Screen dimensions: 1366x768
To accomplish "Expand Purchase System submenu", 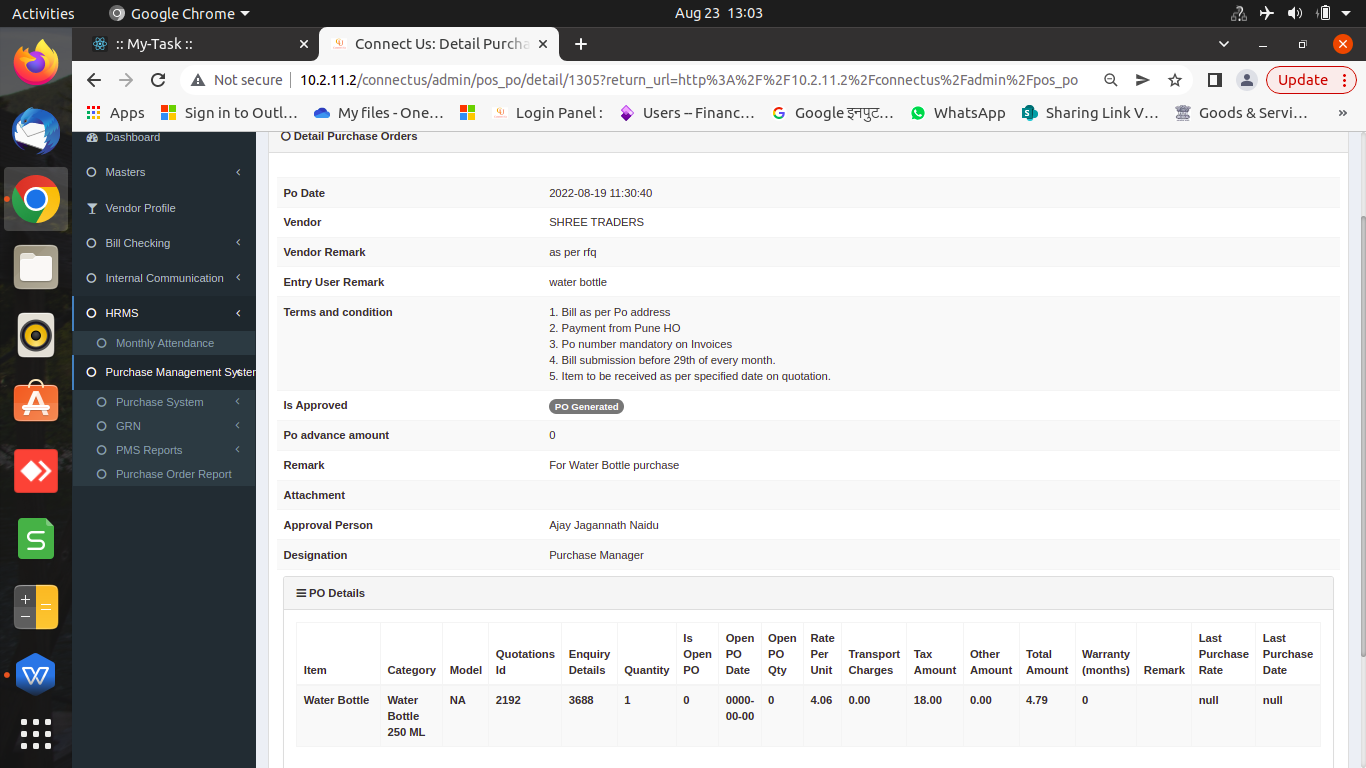I will click(164, 402).
